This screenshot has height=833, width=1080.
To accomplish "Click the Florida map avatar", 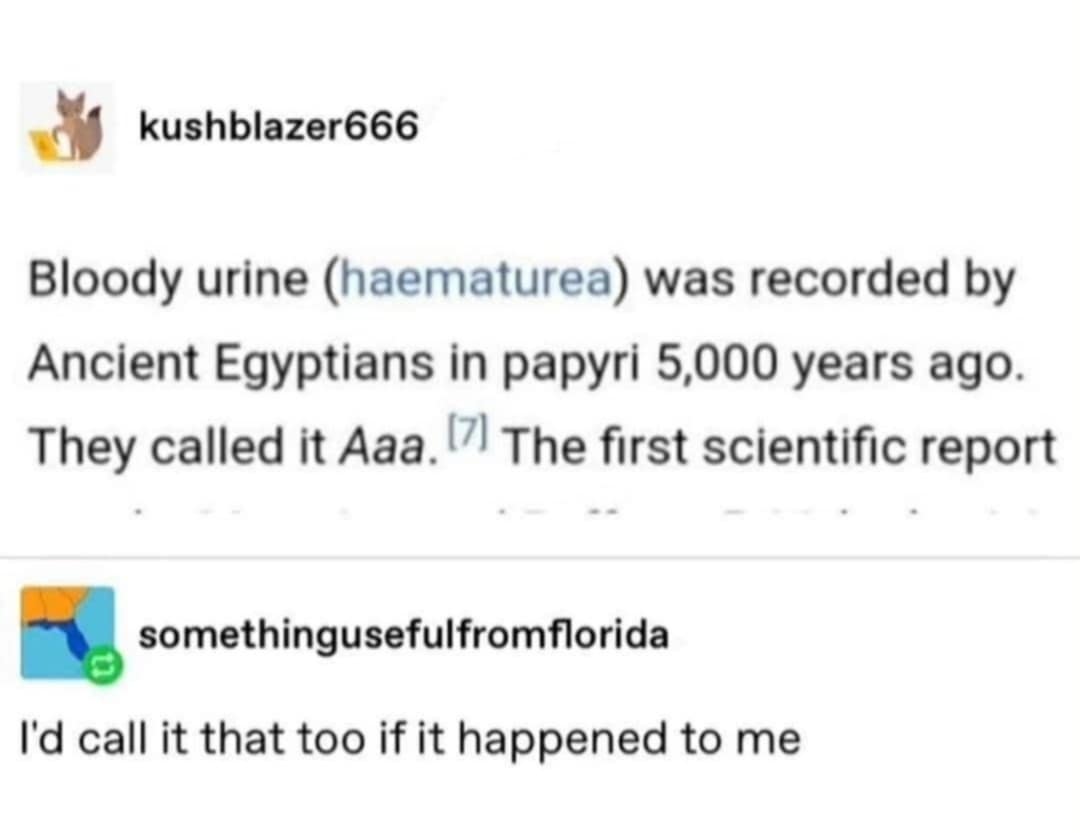I will click(x=66, y=632).
